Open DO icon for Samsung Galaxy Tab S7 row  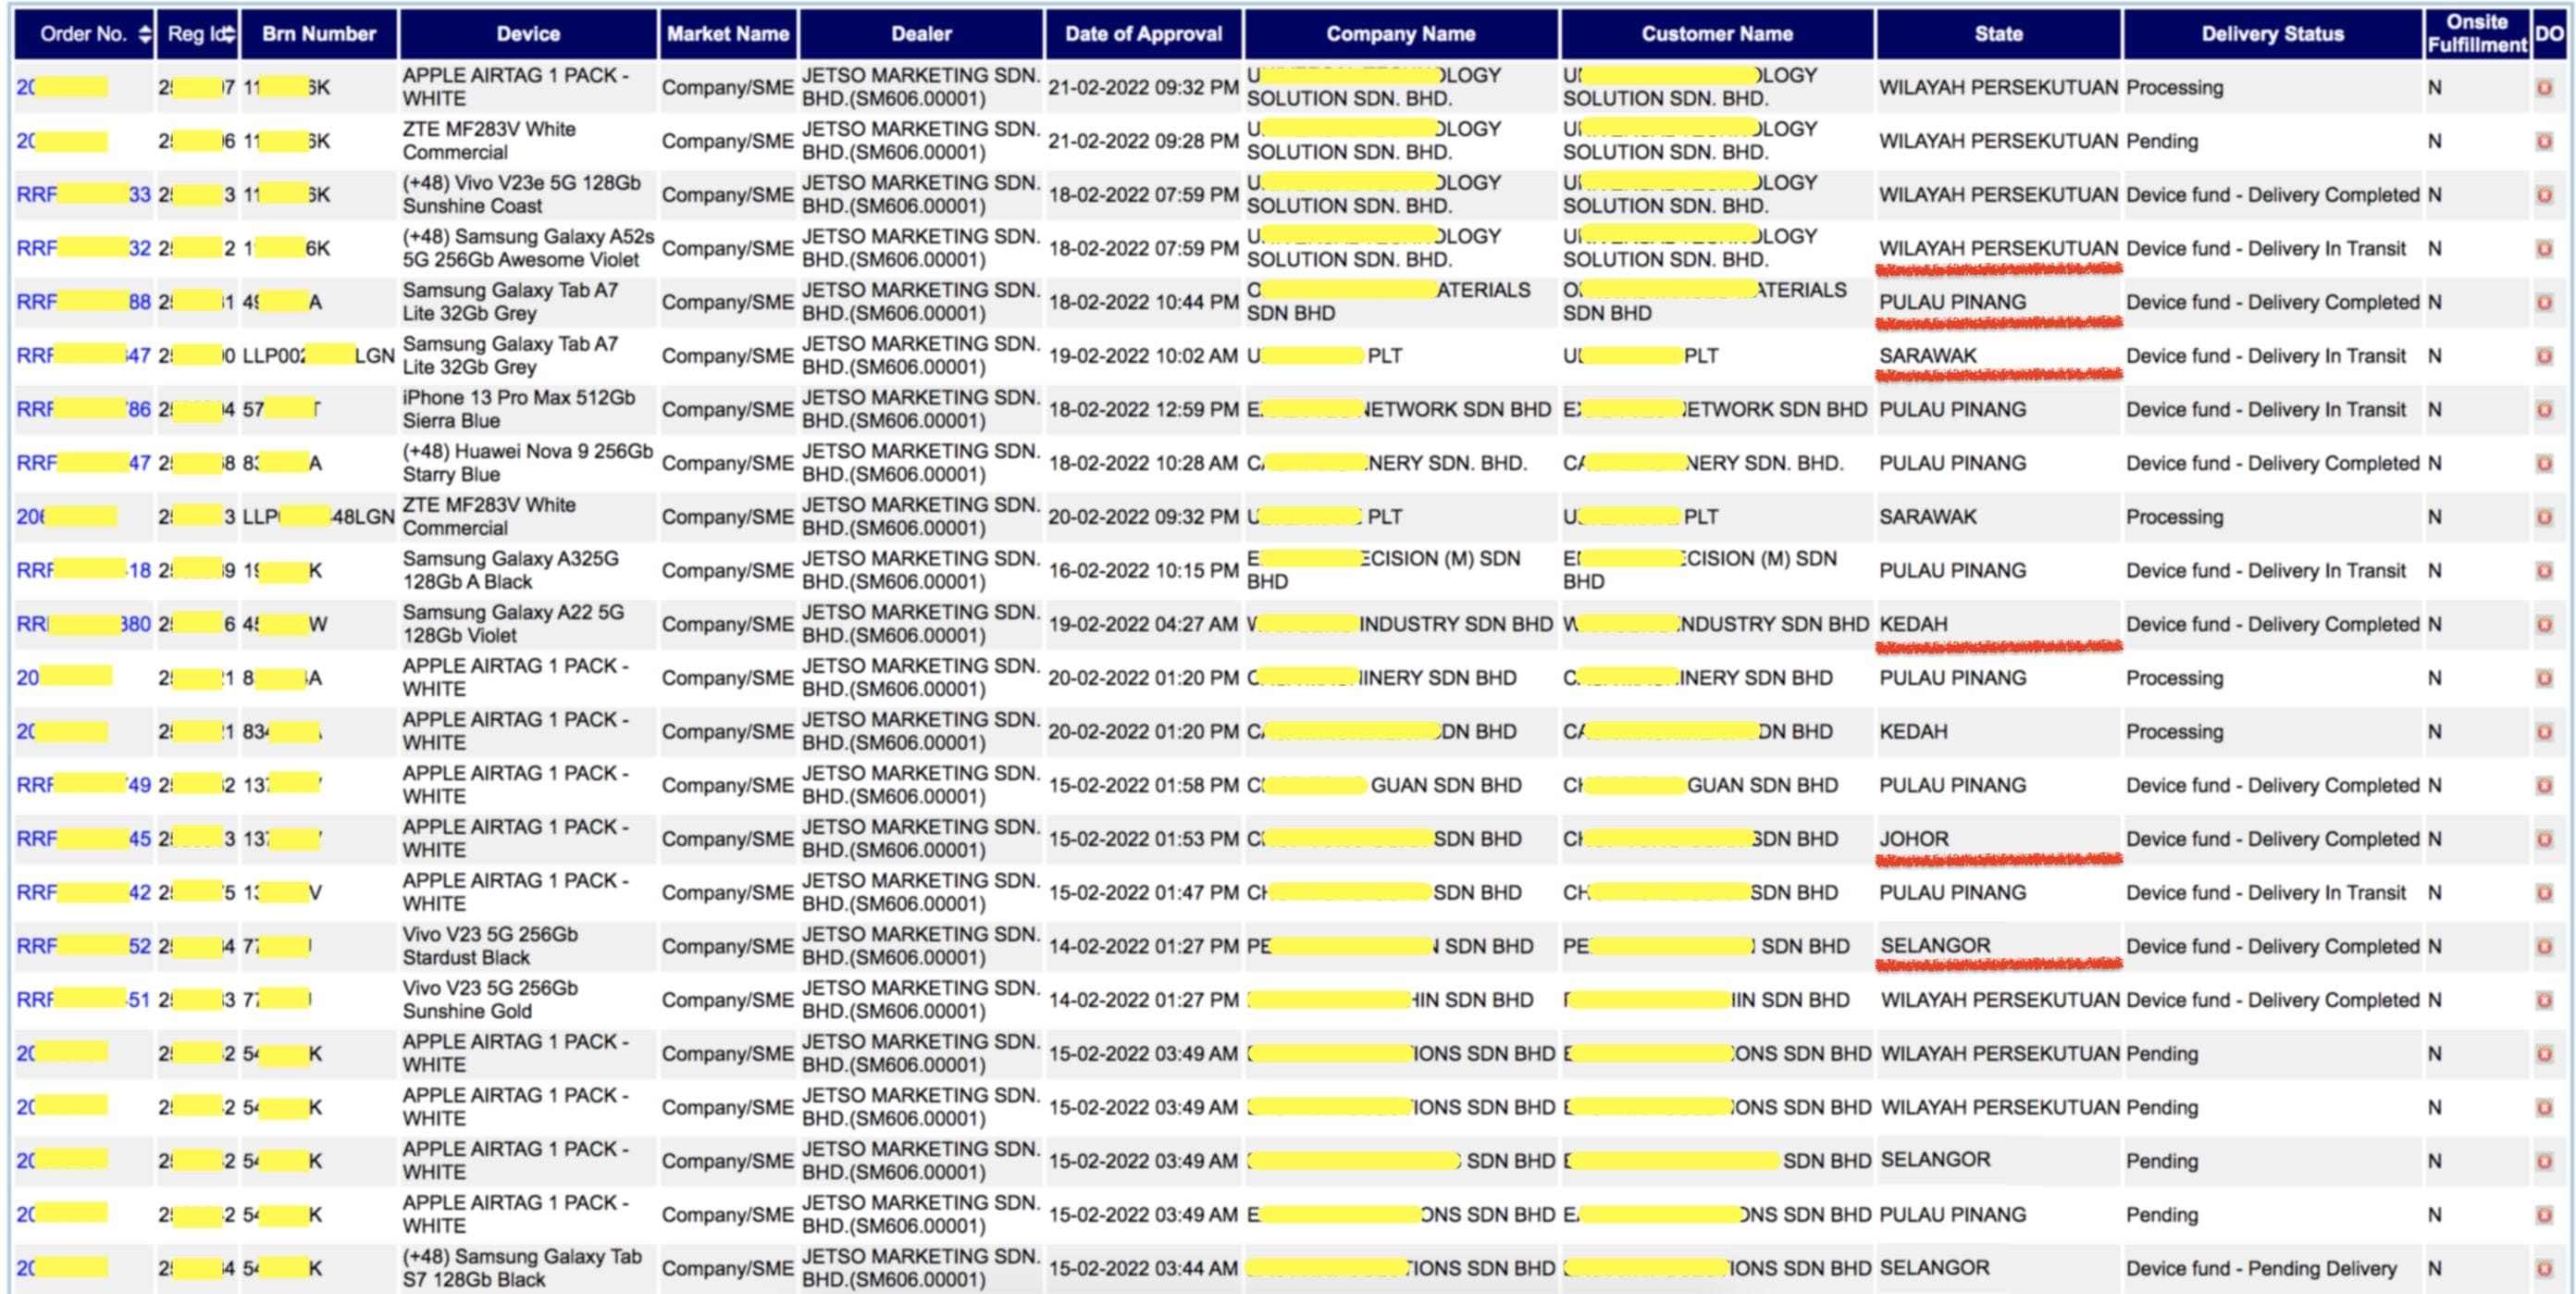(2545, 1269)
